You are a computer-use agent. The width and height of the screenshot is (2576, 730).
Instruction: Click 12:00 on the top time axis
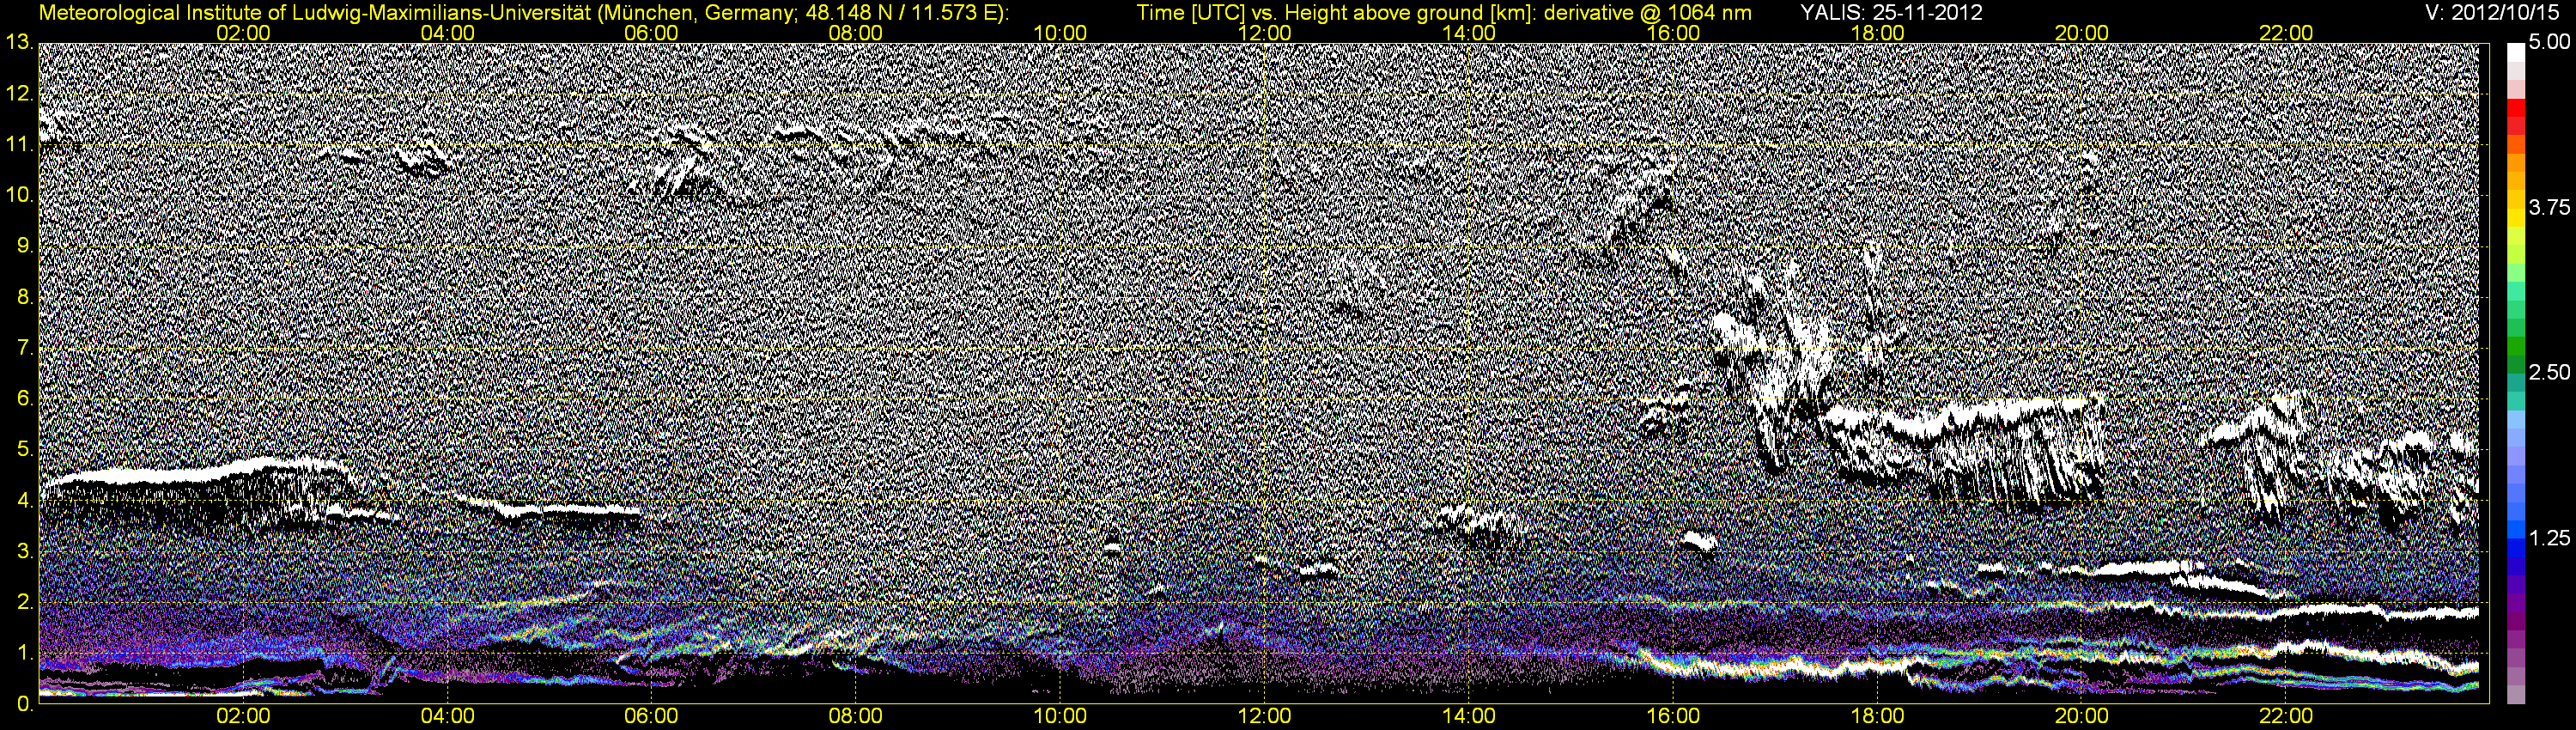point(1264,33)
